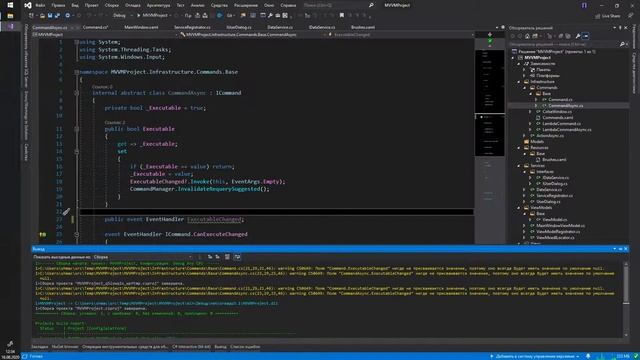Open the output source dropdown showing Сборка
This screenshot has height=360, width=640.
[x=142, y=257]
